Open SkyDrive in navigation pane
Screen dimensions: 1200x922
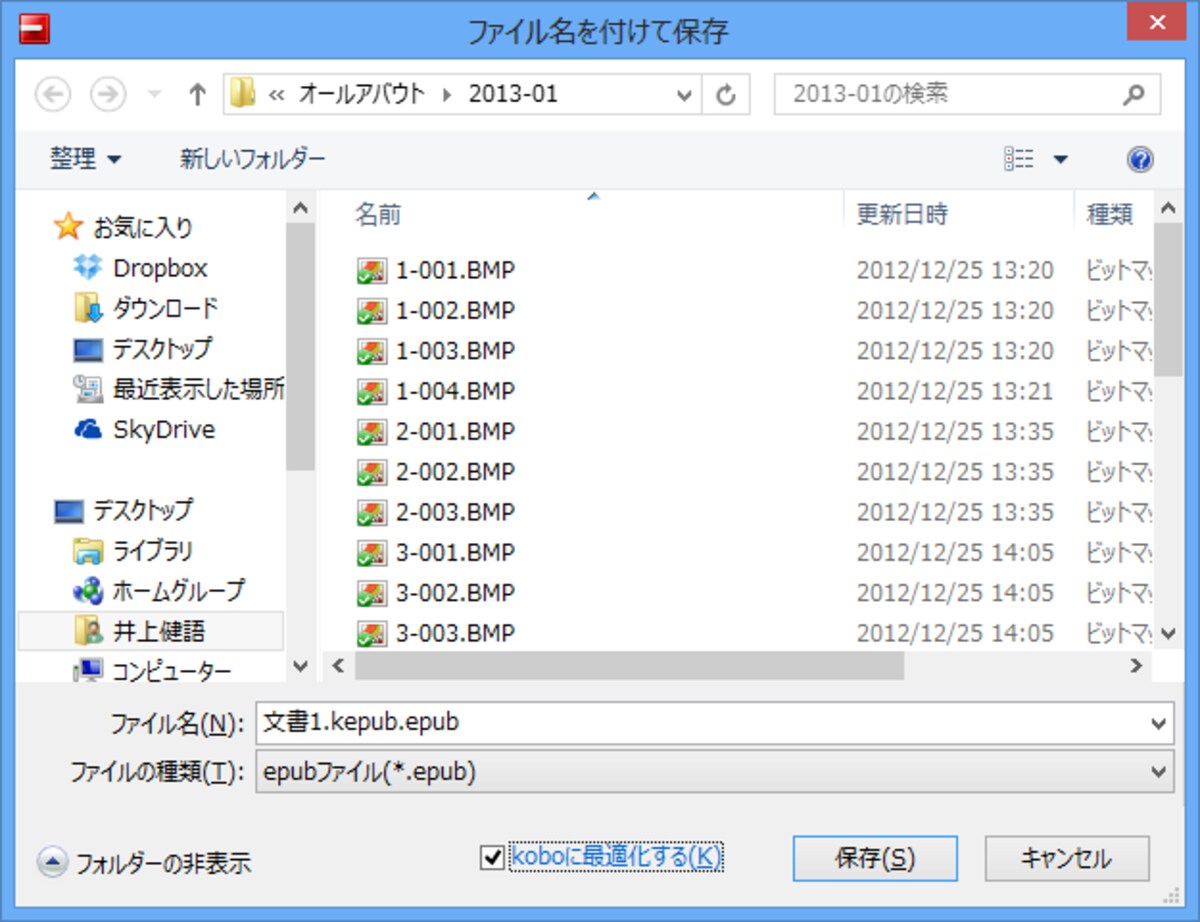[x=146, y=429]
